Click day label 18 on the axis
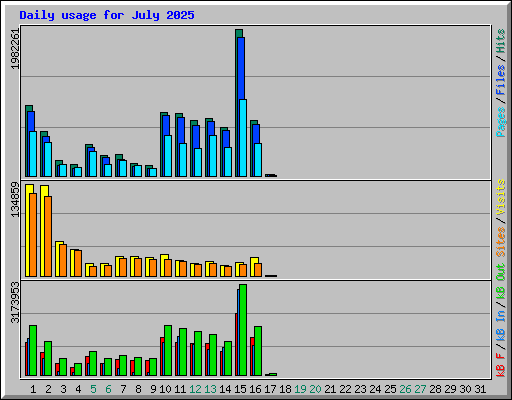 285,389
